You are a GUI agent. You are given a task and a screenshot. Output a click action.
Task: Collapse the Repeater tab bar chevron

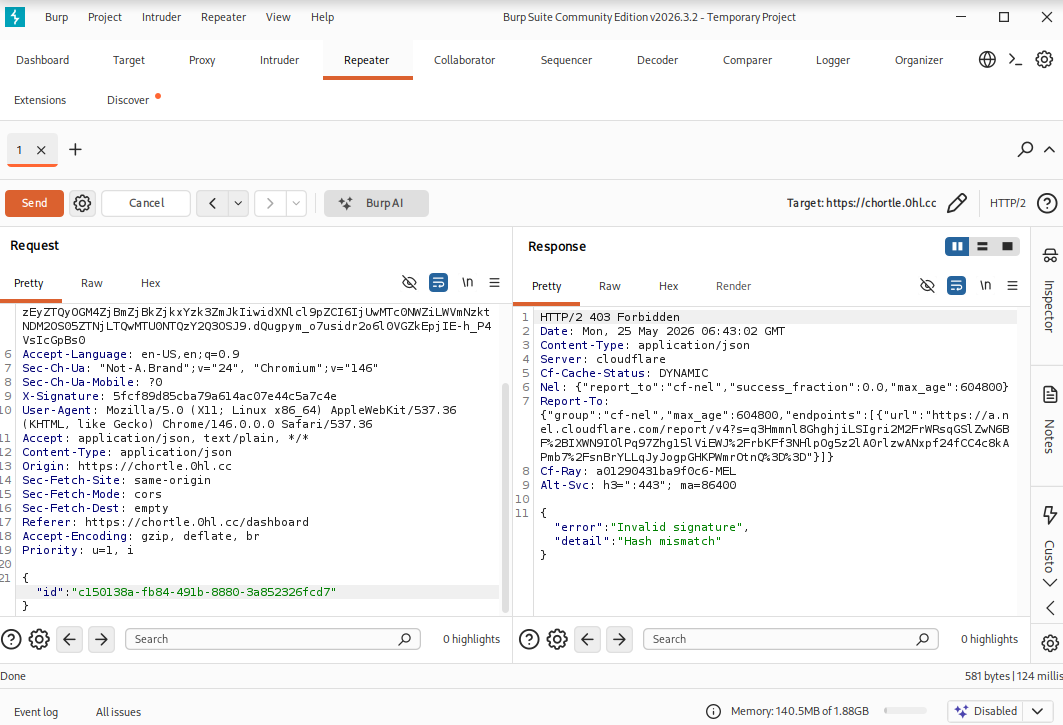[x=1049, y=149]
